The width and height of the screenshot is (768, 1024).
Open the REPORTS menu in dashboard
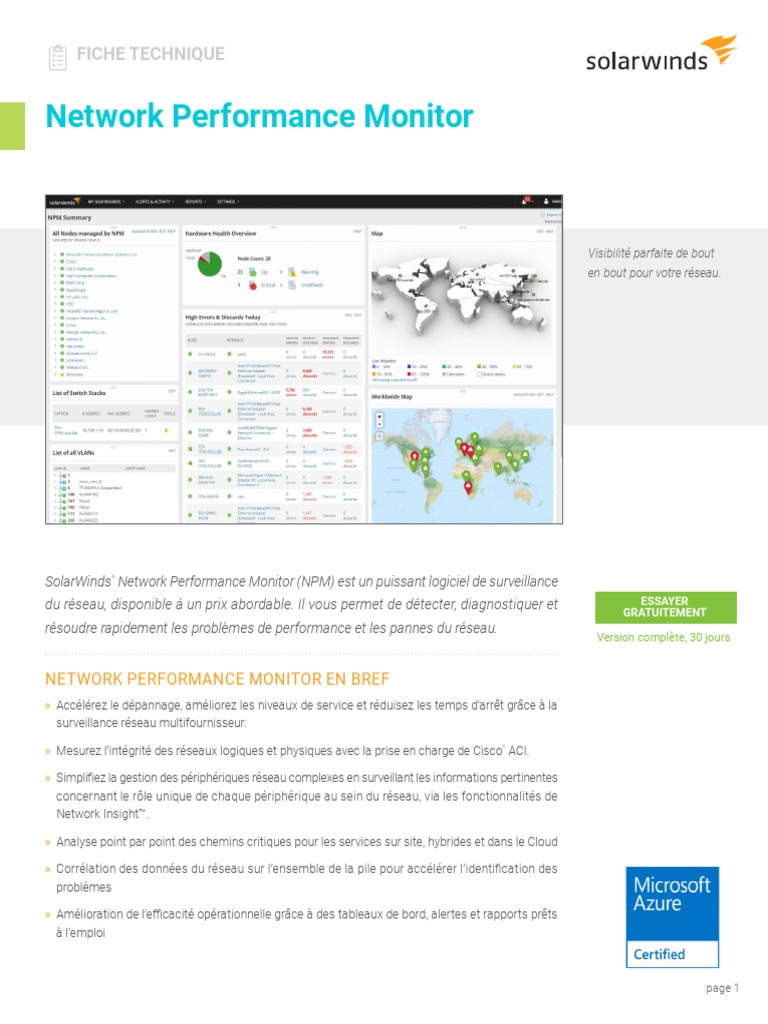[x=195, y=202]
